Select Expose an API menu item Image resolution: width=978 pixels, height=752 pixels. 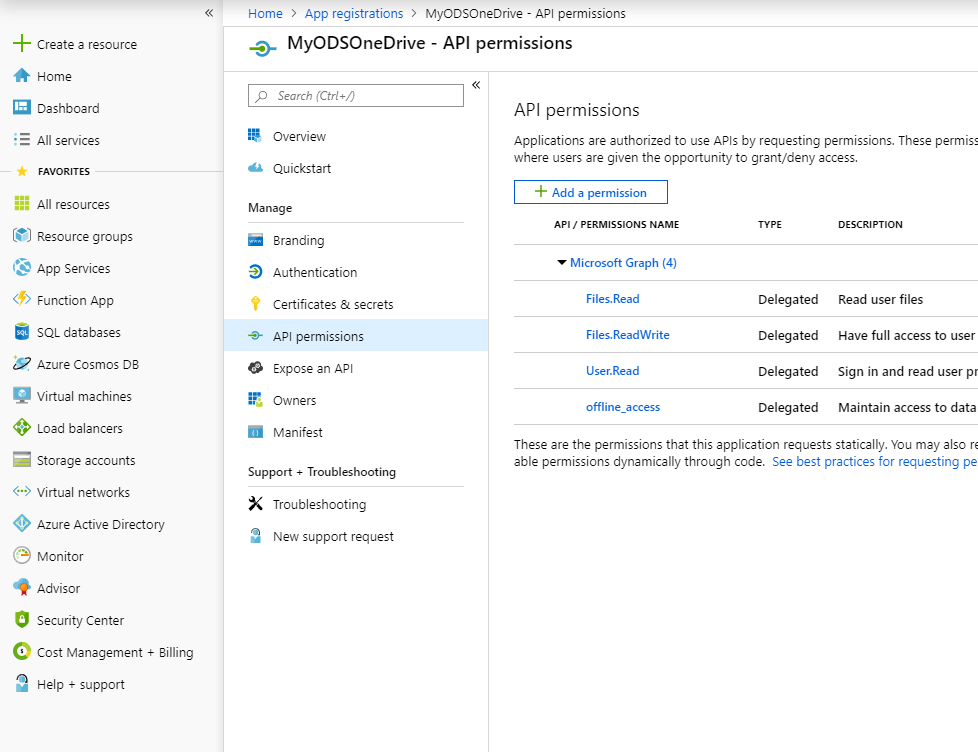(x=312, y=368)
